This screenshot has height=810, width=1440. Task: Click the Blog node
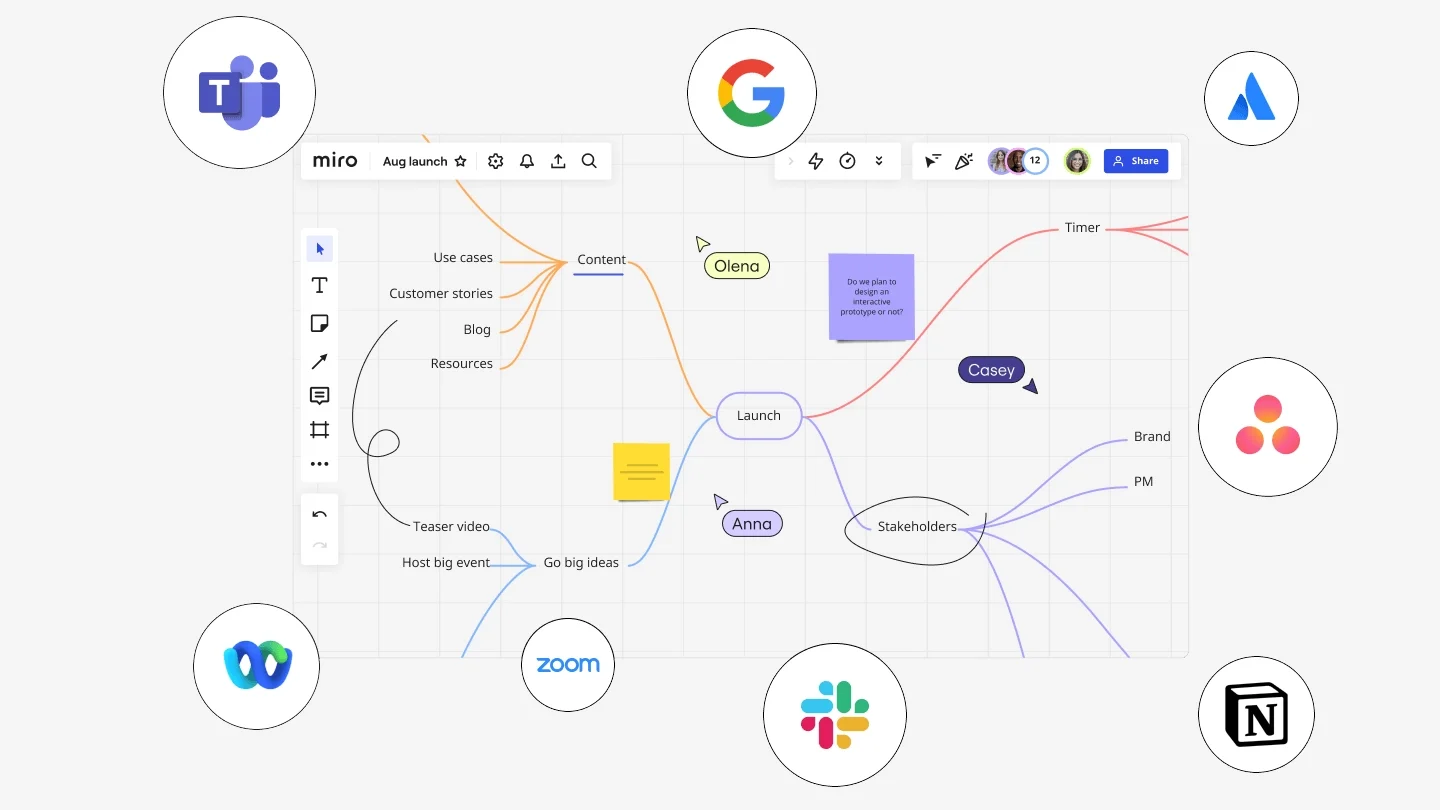point(477,330)
